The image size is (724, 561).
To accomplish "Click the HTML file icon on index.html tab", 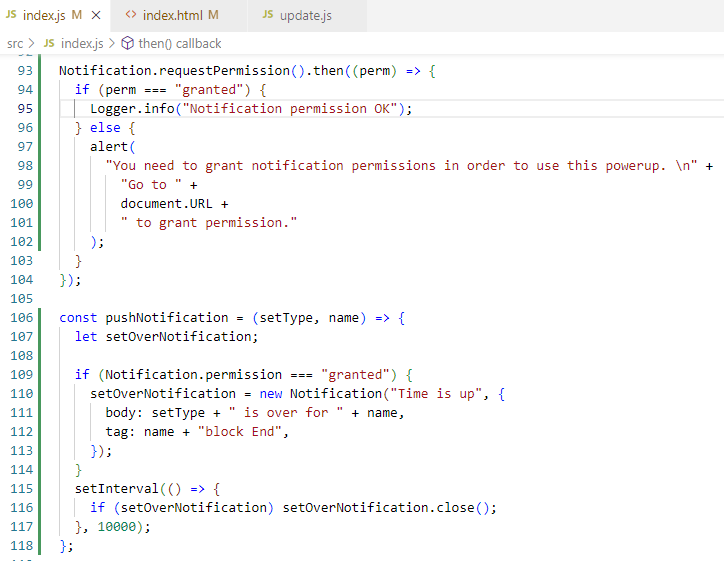I will click(x=131, y=15).
